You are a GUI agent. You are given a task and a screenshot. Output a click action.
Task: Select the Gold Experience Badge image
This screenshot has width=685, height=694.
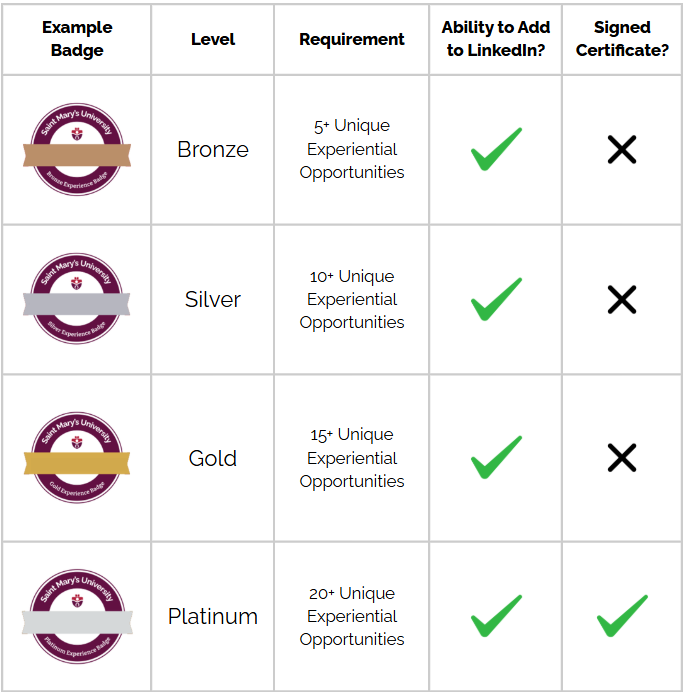click(x=77, y=458)
